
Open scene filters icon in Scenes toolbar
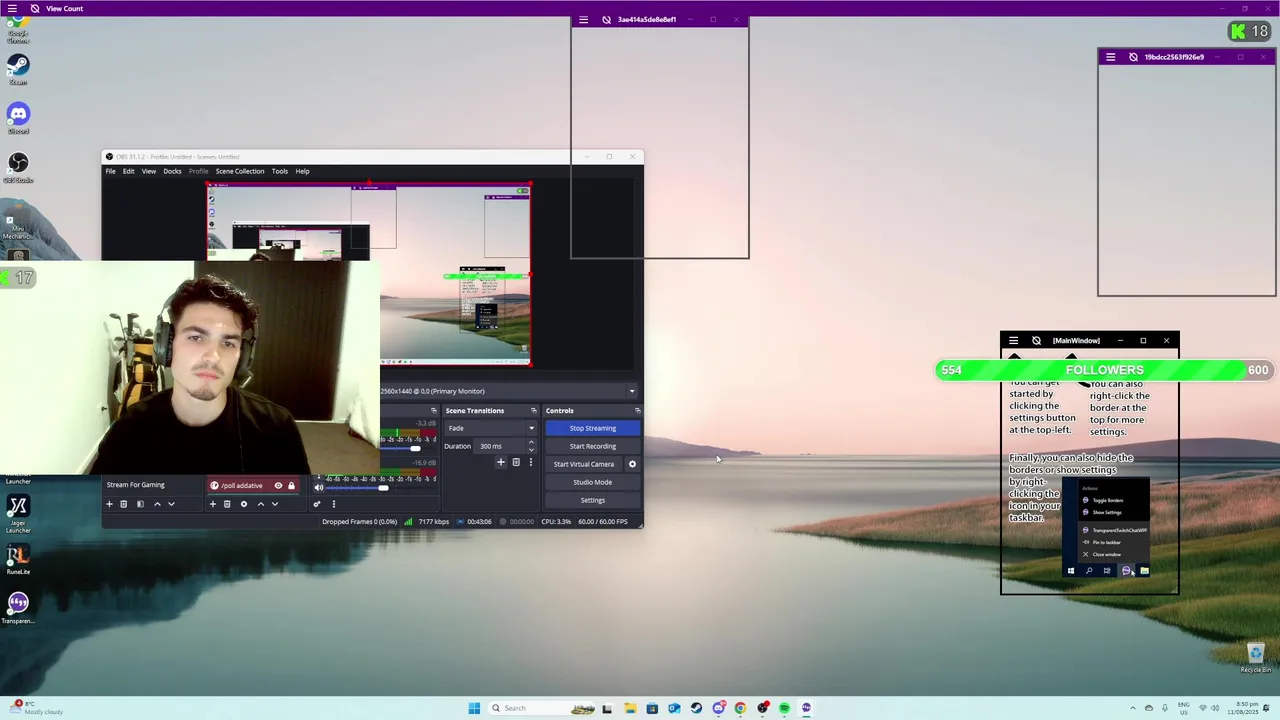(x=140, y=504)
